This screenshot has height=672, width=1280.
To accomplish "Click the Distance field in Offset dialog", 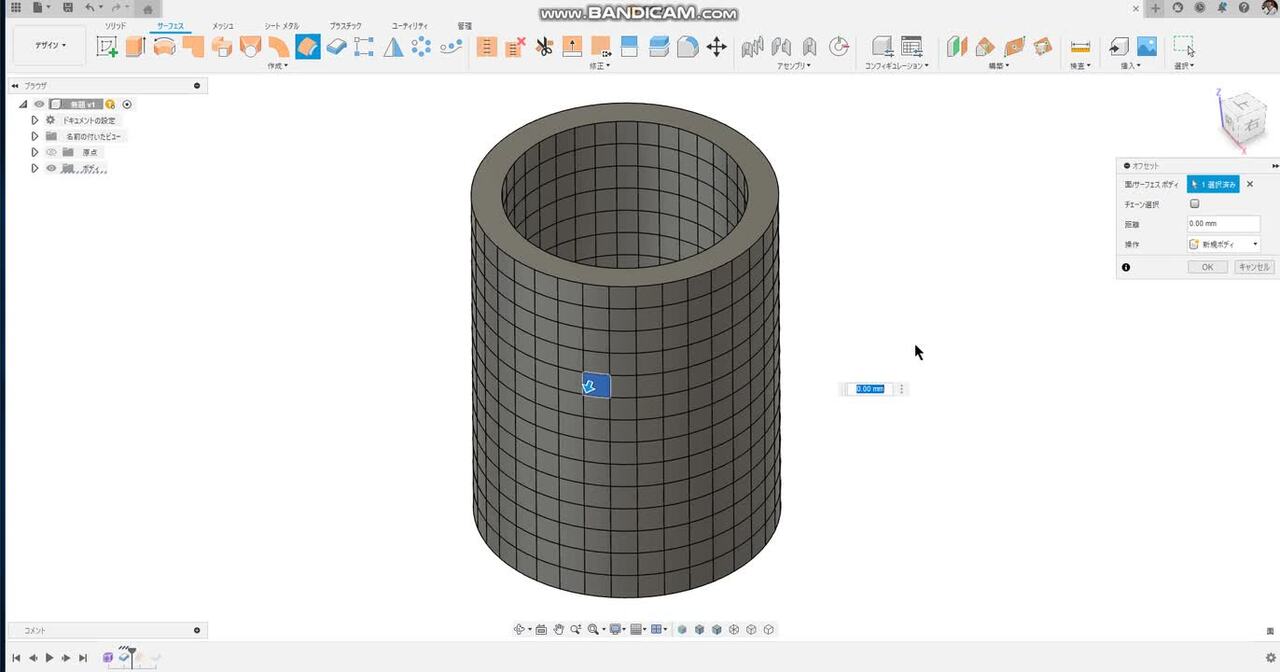I will click(x=1223, y=224).
